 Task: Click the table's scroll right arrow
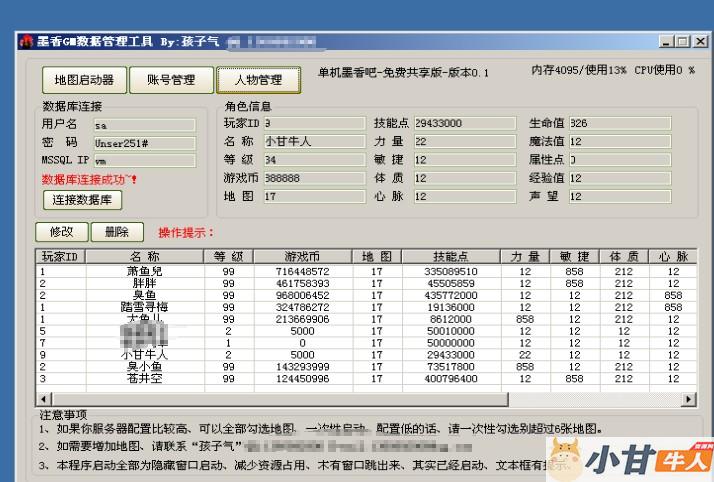688,399
